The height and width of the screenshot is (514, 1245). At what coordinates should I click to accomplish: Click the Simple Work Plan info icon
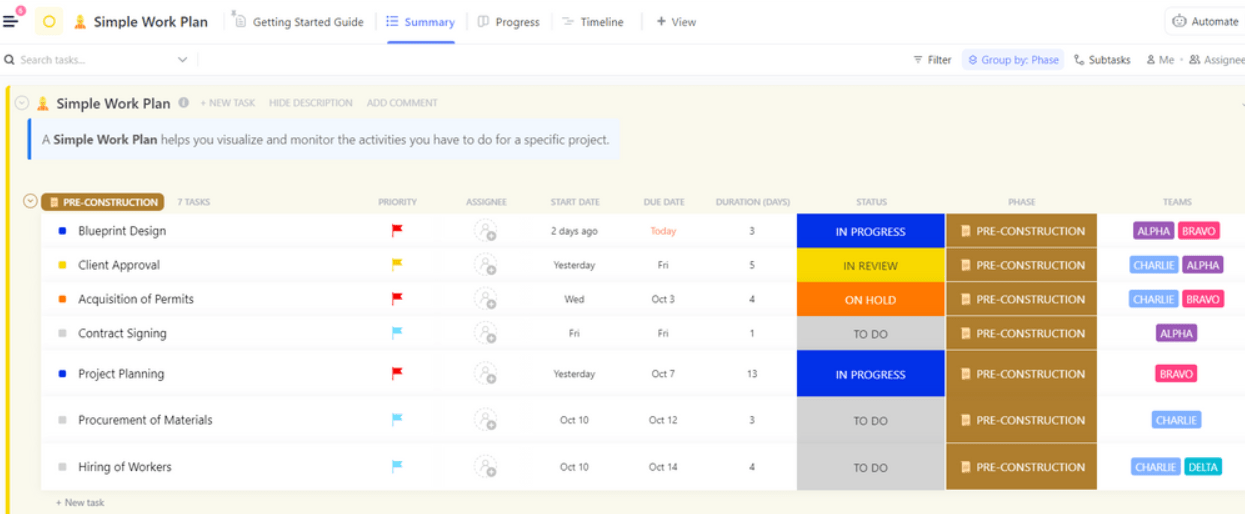point(183,103)
